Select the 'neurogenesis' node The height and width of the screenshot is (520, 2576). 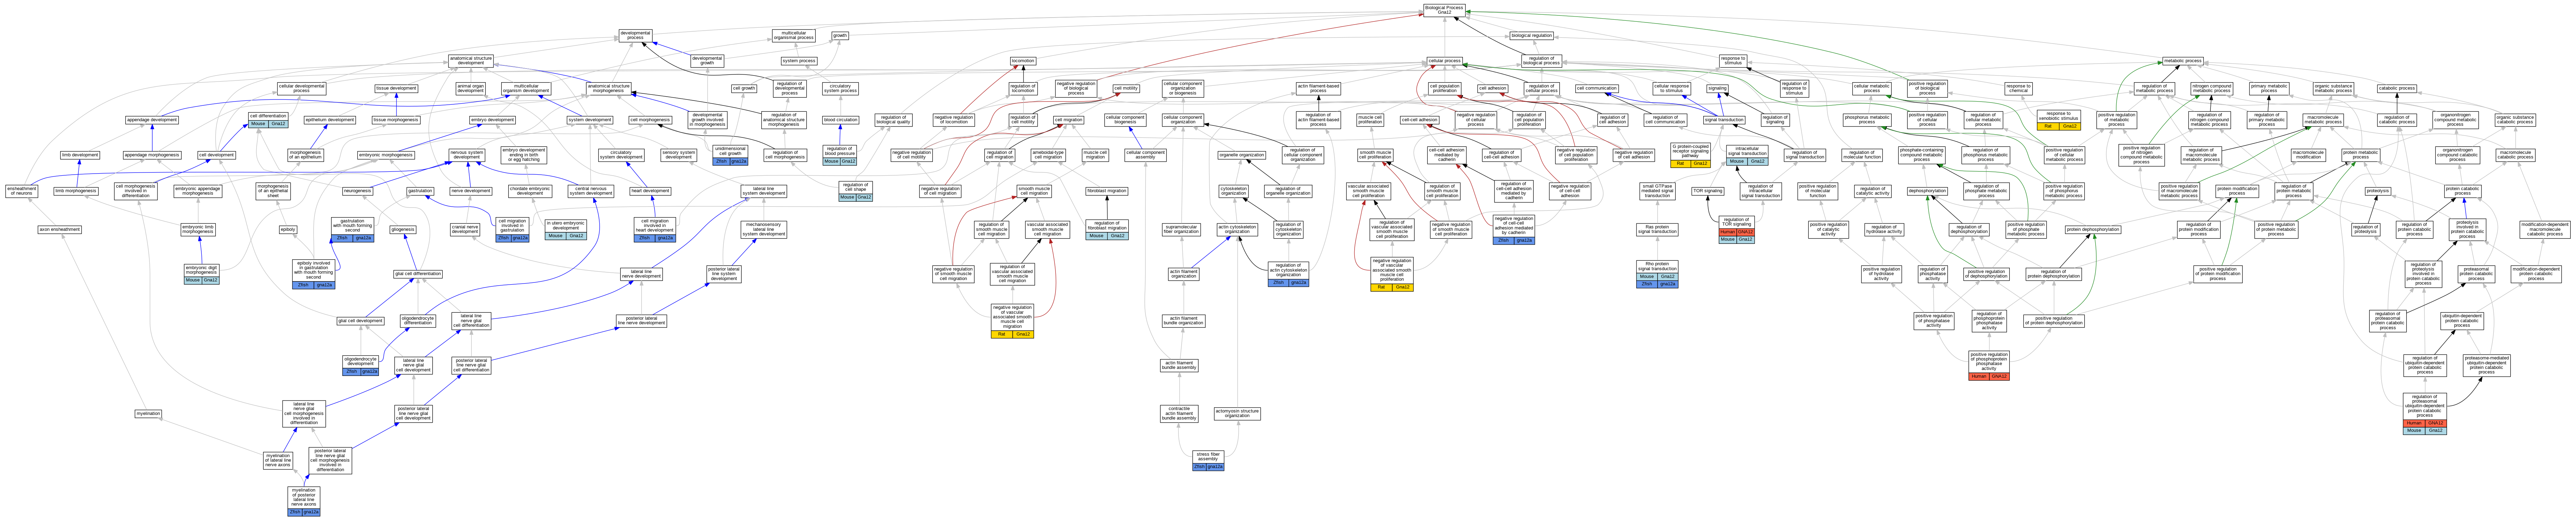(x=357, y=191)
